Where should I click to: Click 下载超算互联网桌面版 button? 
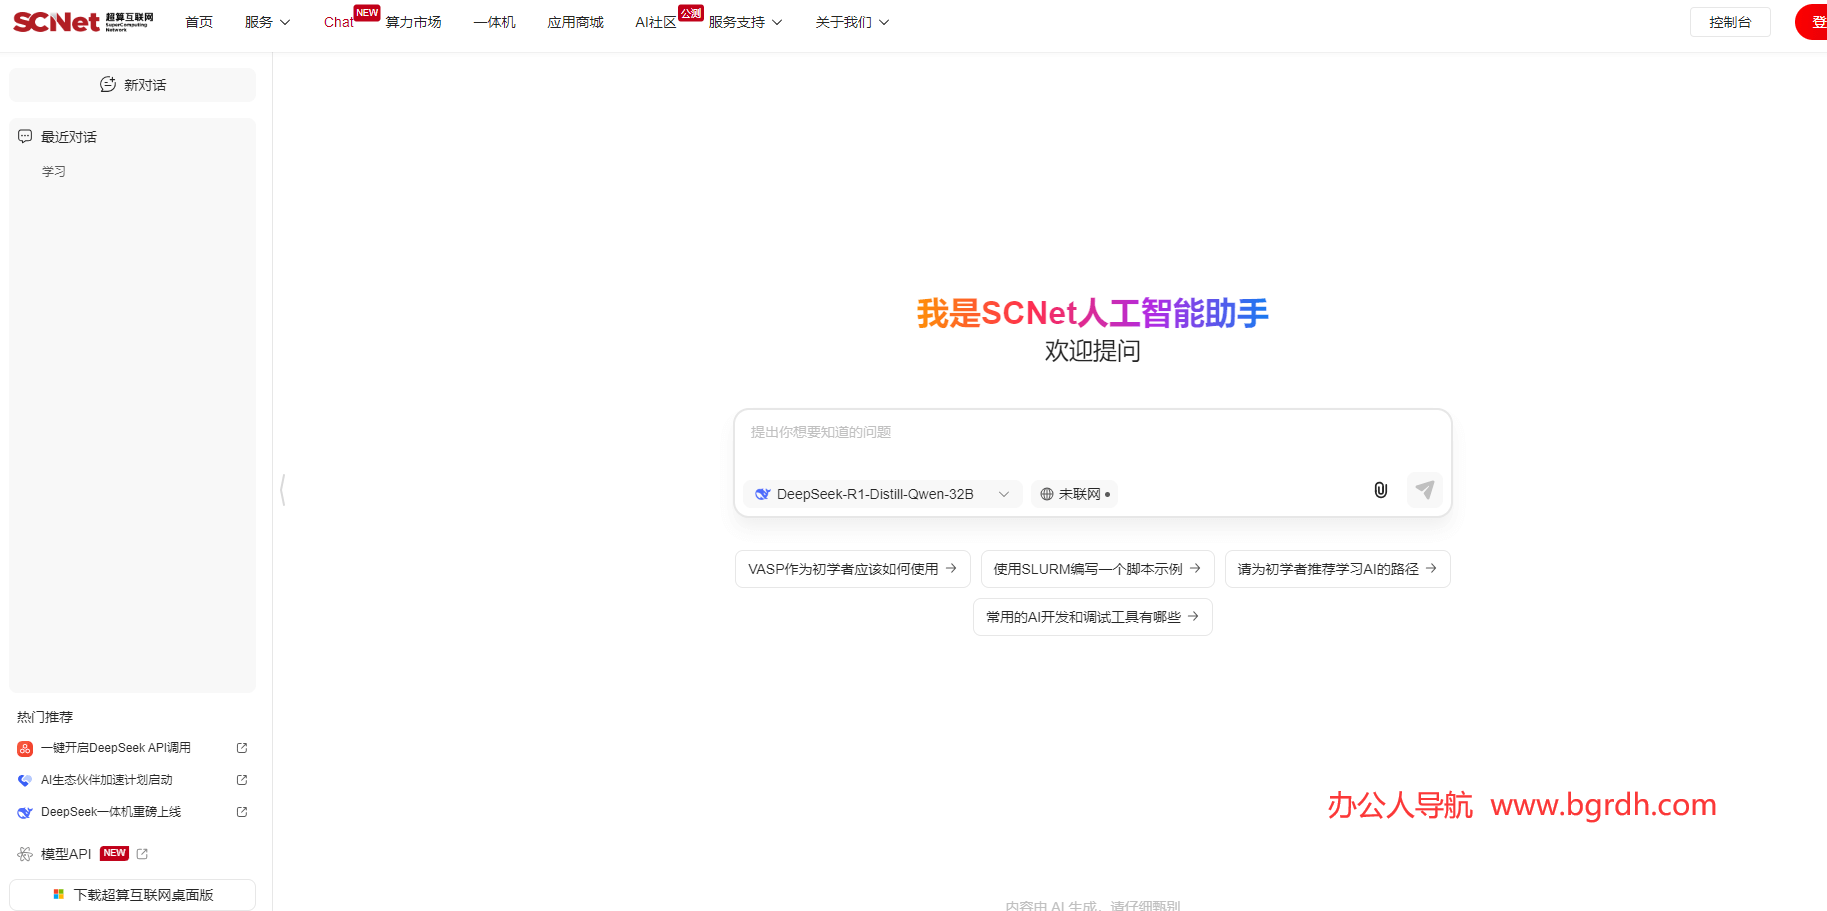[x=133, y=895]
